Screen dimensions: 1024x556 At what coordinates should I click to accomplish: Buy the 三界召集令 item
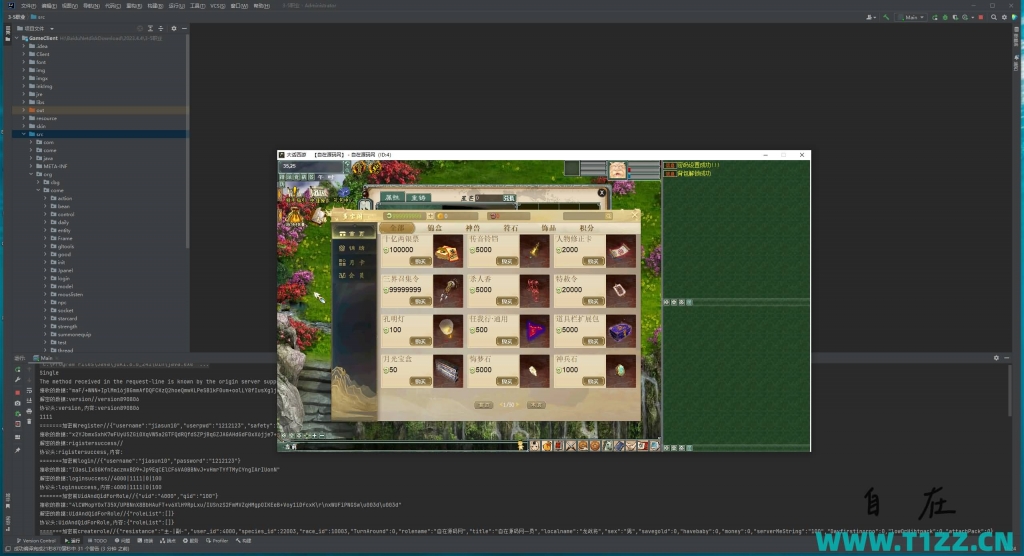pos(420,301)
